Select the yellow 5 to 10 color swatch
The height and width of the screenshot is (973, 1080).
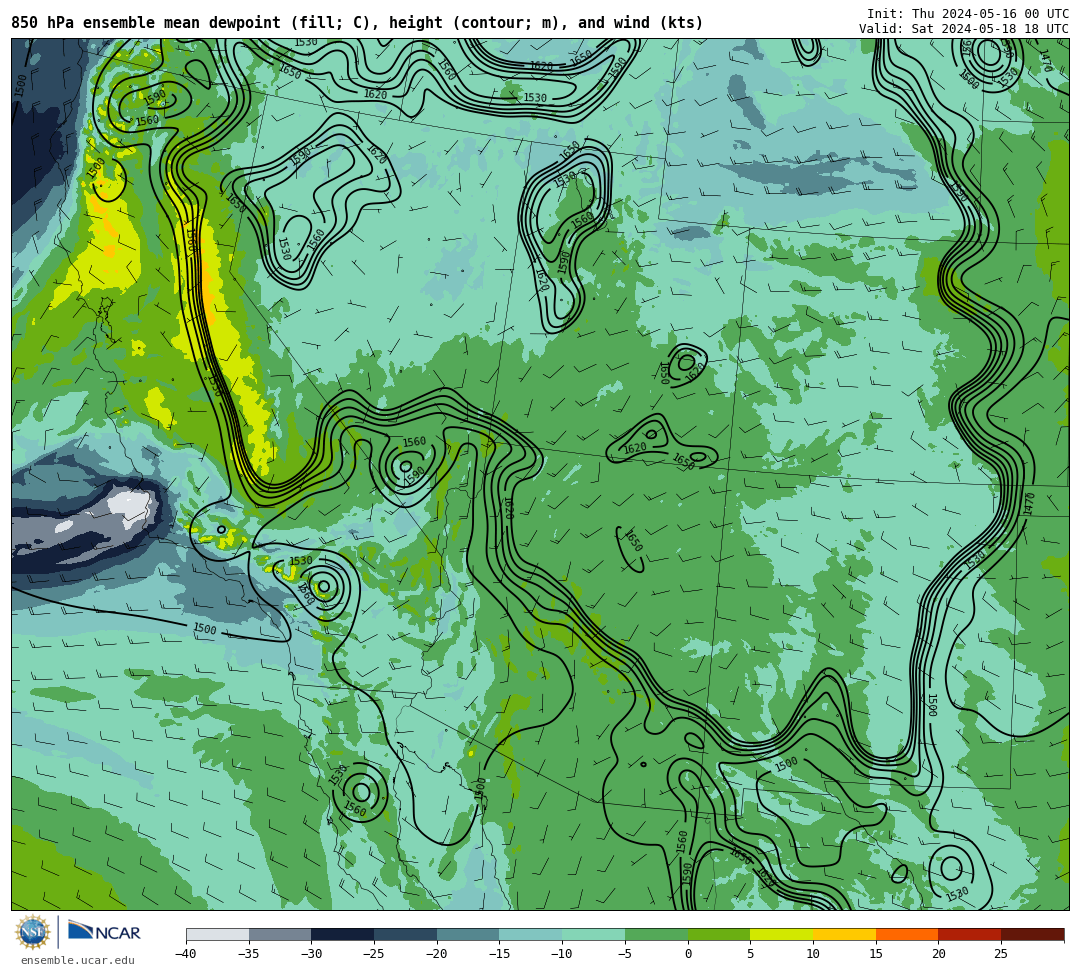pos(782,934)
